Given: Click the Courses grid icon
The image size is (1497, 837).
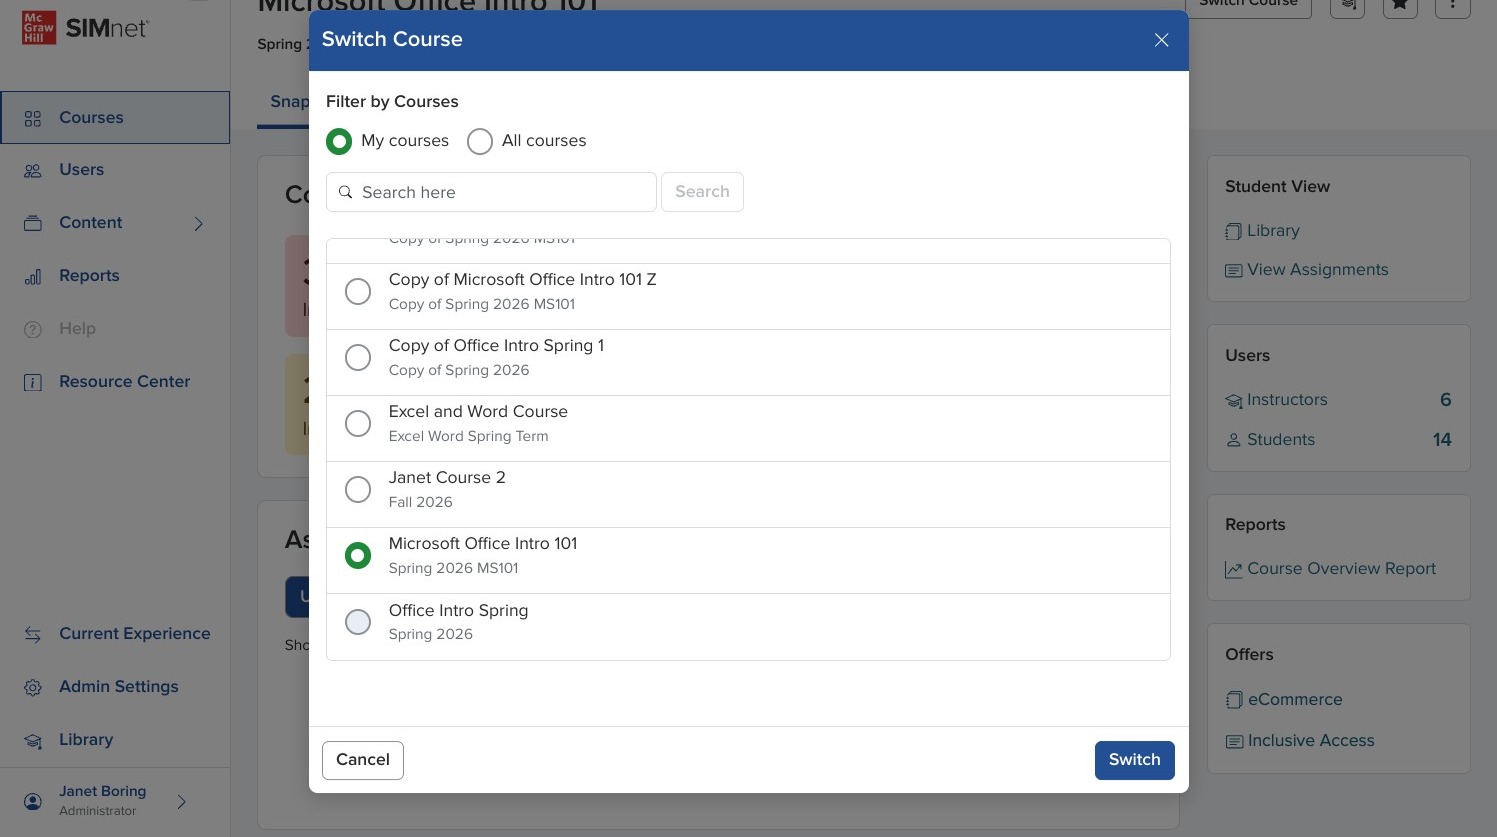Looking at the screenshot, I should (x=33, y=118).
